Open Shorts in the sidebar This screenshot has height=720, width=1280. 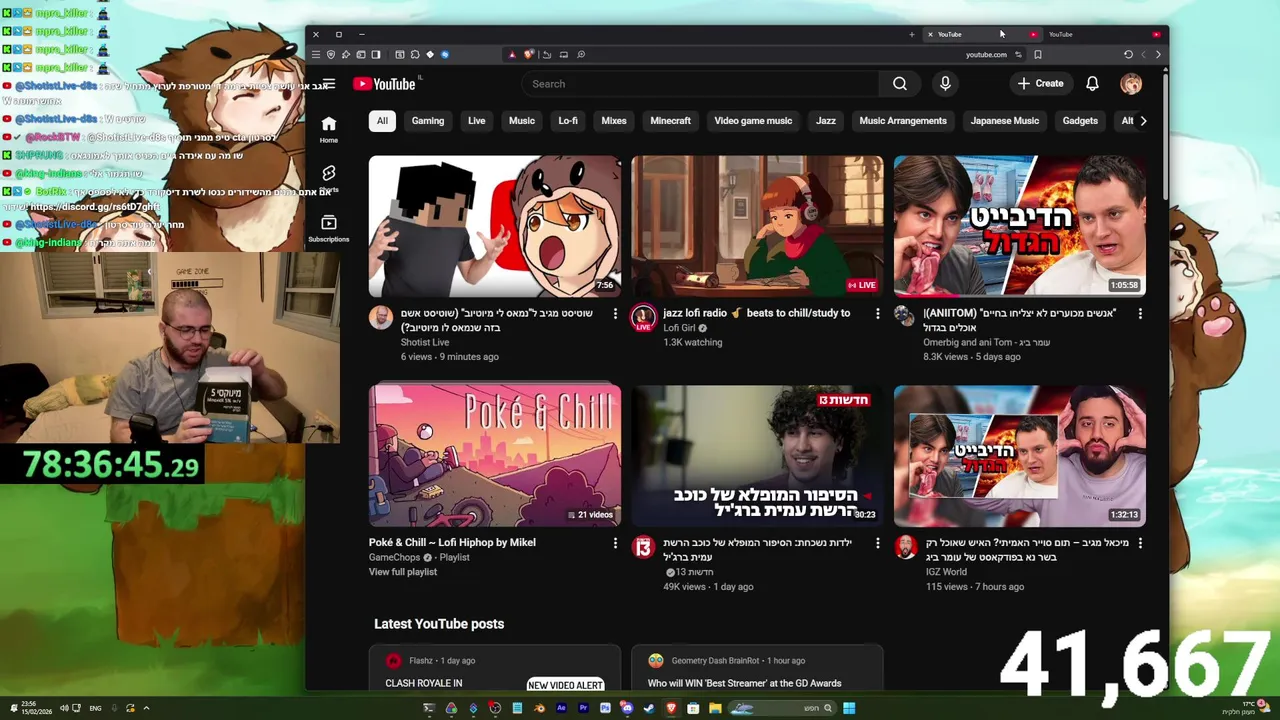pyautogui.click(x=329, y=178)
